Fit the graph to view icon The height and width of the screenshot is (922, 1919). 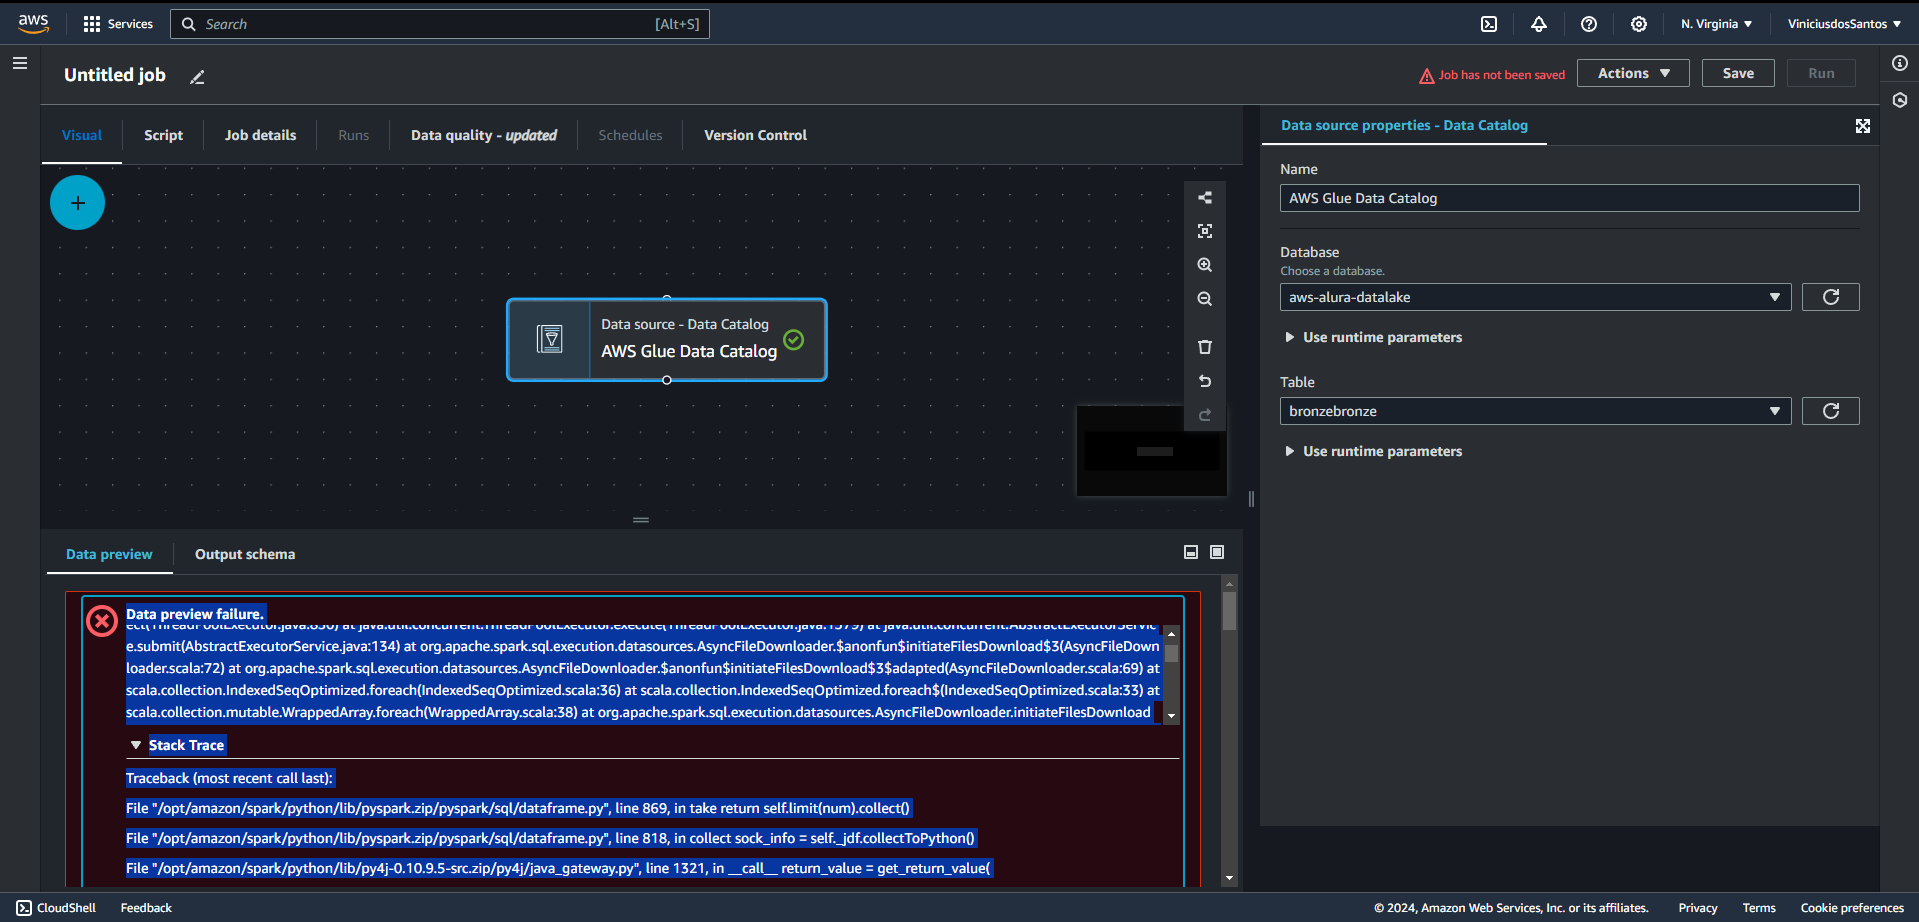click(x=1205, y=231)
